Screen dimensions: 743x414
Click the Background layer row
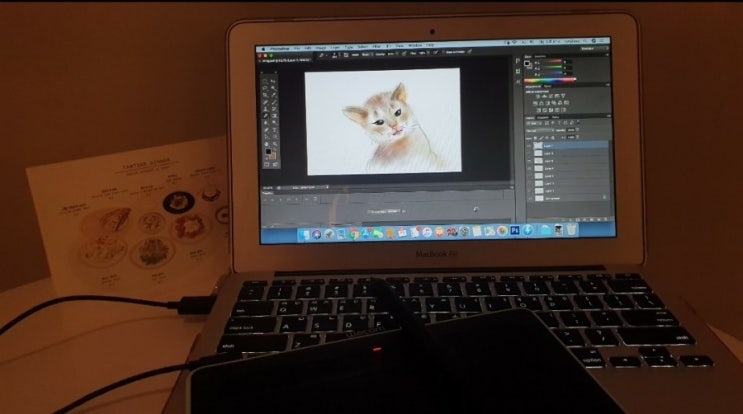pyautogui.click(x=568, y=198)
